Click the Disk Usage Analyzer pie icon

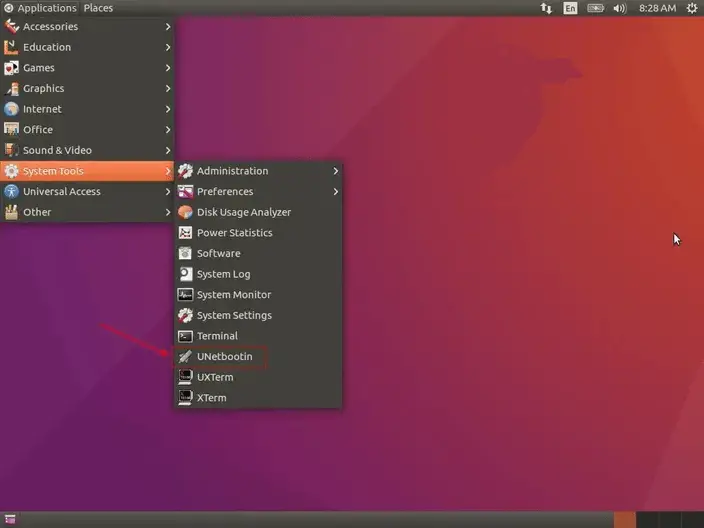(185, 212)
